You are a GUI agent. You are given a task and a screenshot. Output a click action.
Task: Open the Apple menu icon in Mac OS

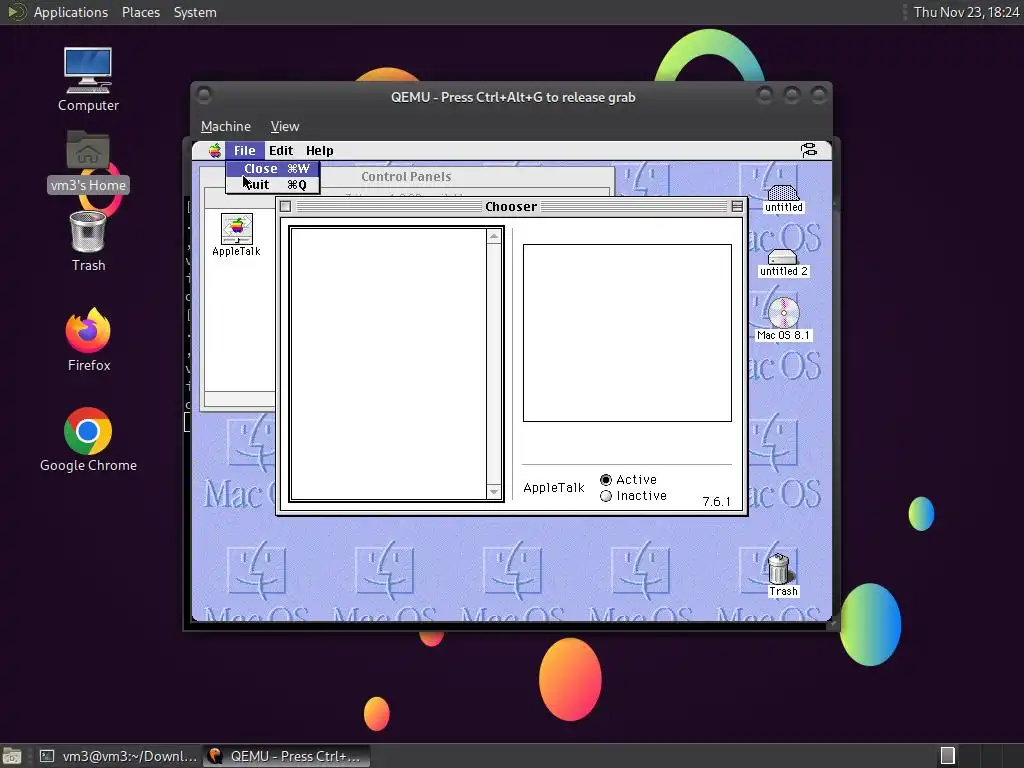(215, 151)
